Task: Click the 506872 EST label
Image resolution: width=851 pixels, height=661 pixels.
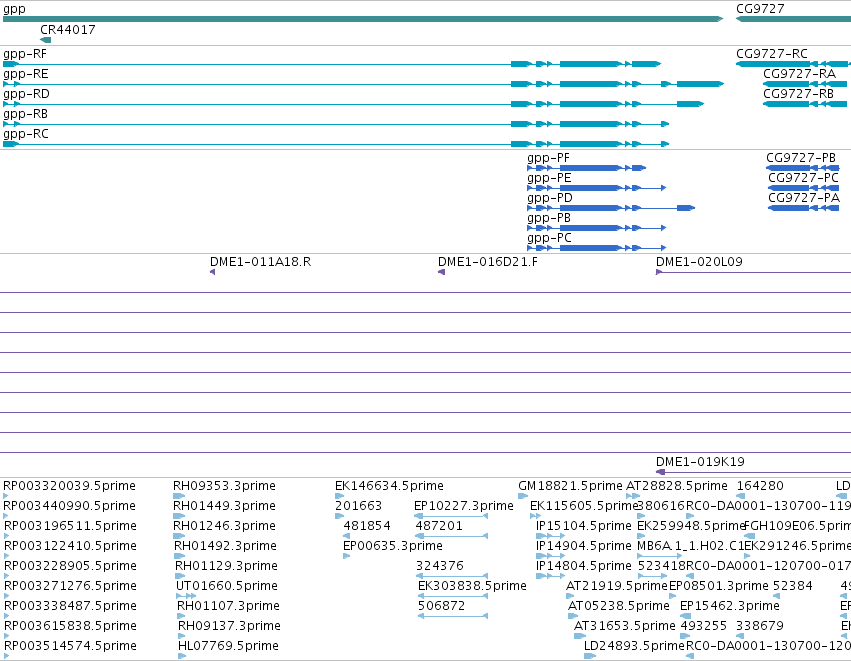Action: tap(441, 606)
